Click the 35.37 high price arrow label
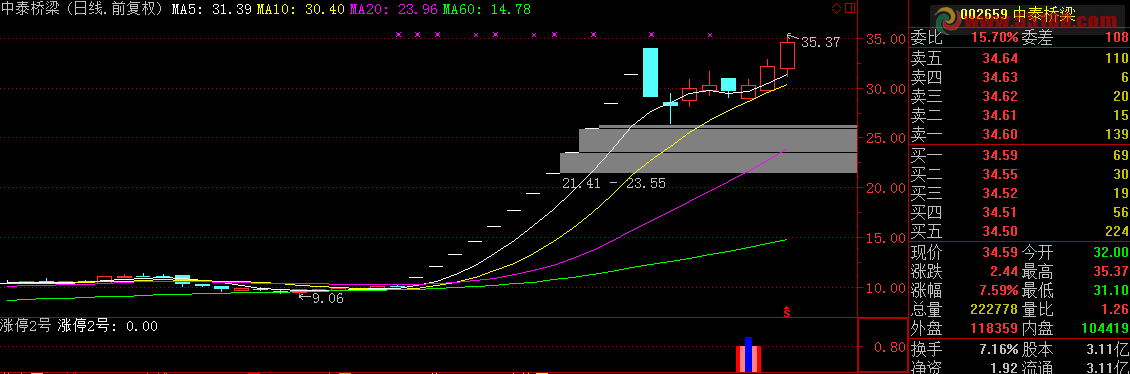 [x=813, y=41]
